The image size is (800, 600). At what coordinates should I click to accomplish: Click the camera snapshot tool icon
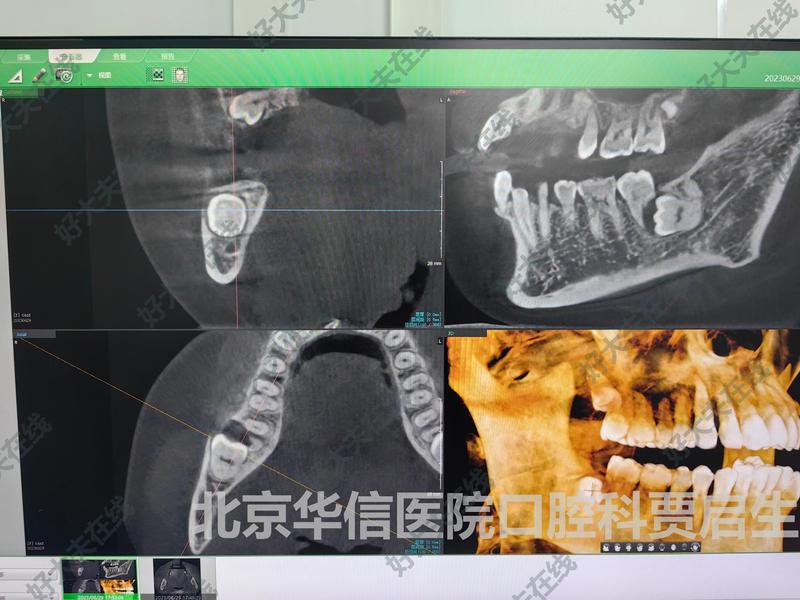[64, 75]
